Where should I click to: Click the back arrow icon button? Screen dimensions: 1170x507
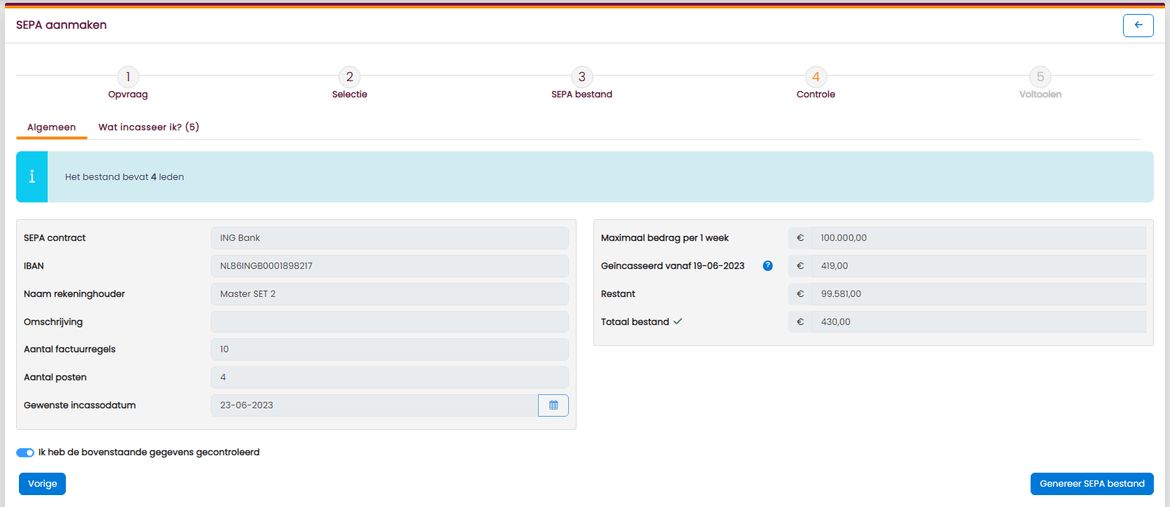point(1138,25)
